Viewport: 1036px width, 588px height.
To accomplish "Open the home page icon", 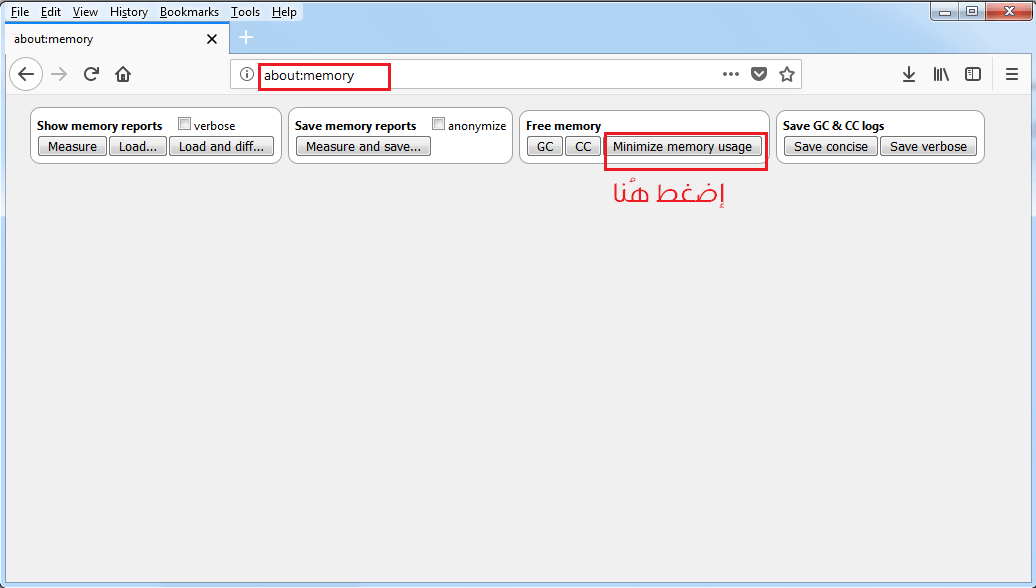I will click(122, 74).
